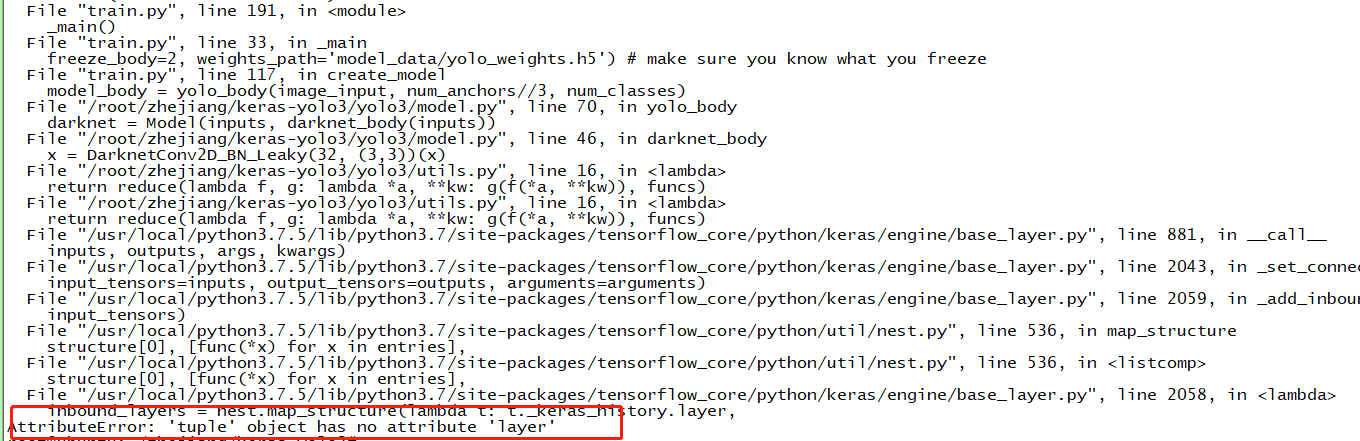Click the AttributeError 'tuple' object message
Image resolution: width=1360 pixels, height=441 pixels.
pyautogui.click(x=282, y=427)
